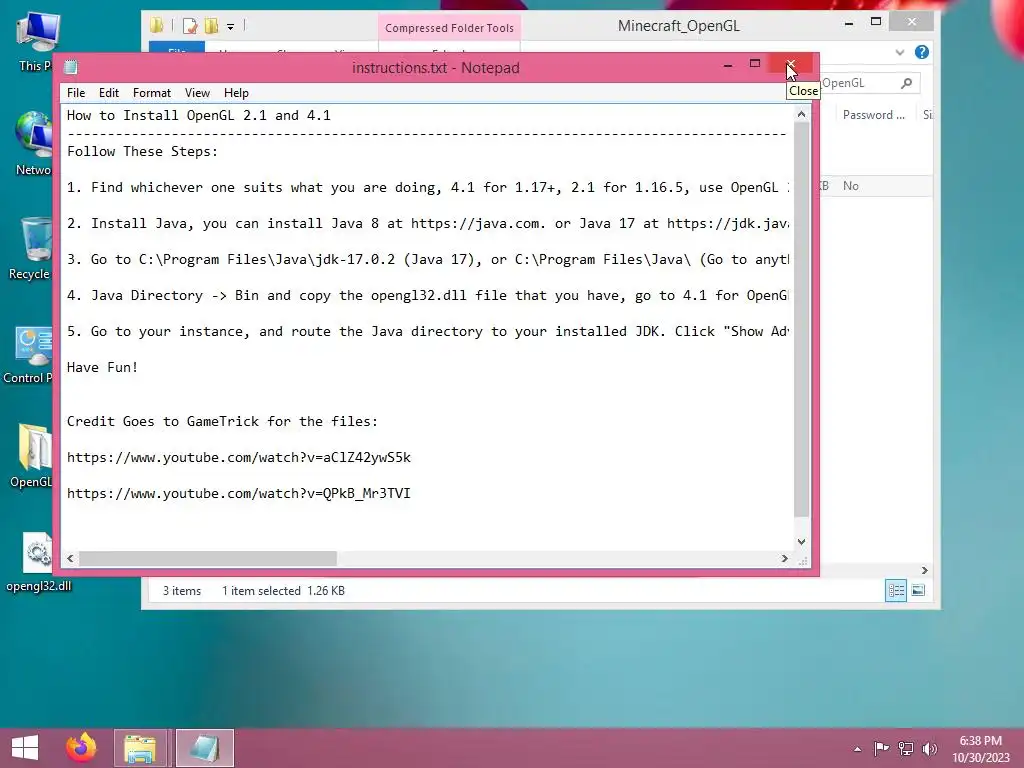Screen dimensions: 1024x768
Task: Open the File menu in Notepad
Action: (x=76, y=93)
